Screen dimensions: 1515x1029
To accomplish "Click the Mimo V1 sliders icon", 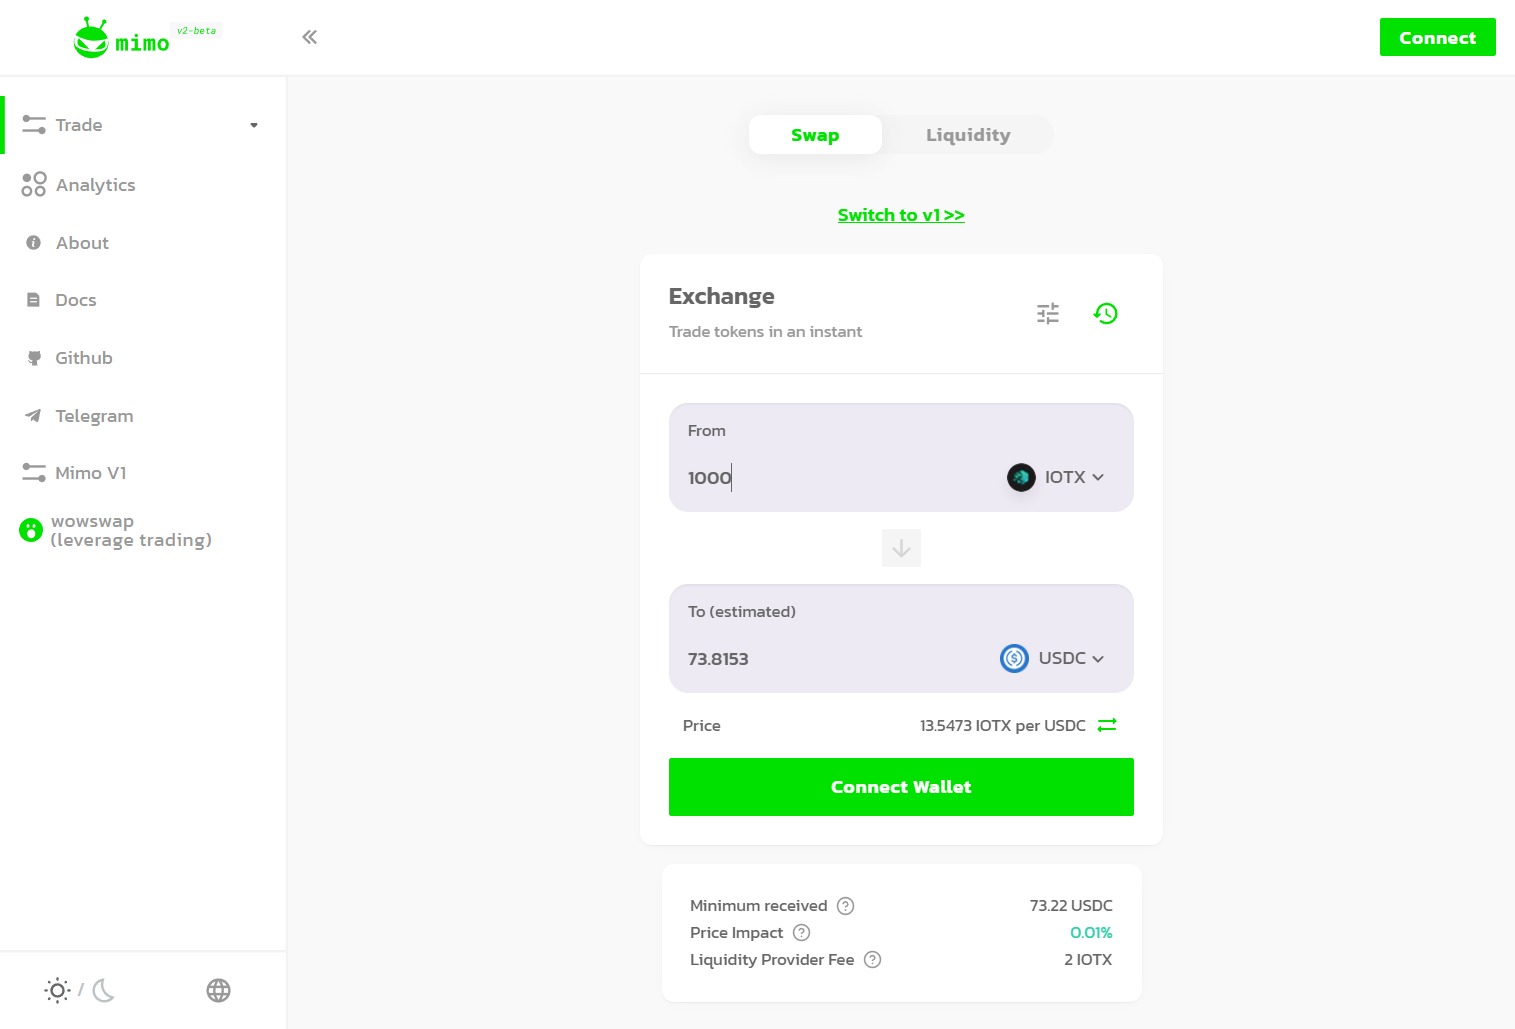I will click(x=34, y=473).
